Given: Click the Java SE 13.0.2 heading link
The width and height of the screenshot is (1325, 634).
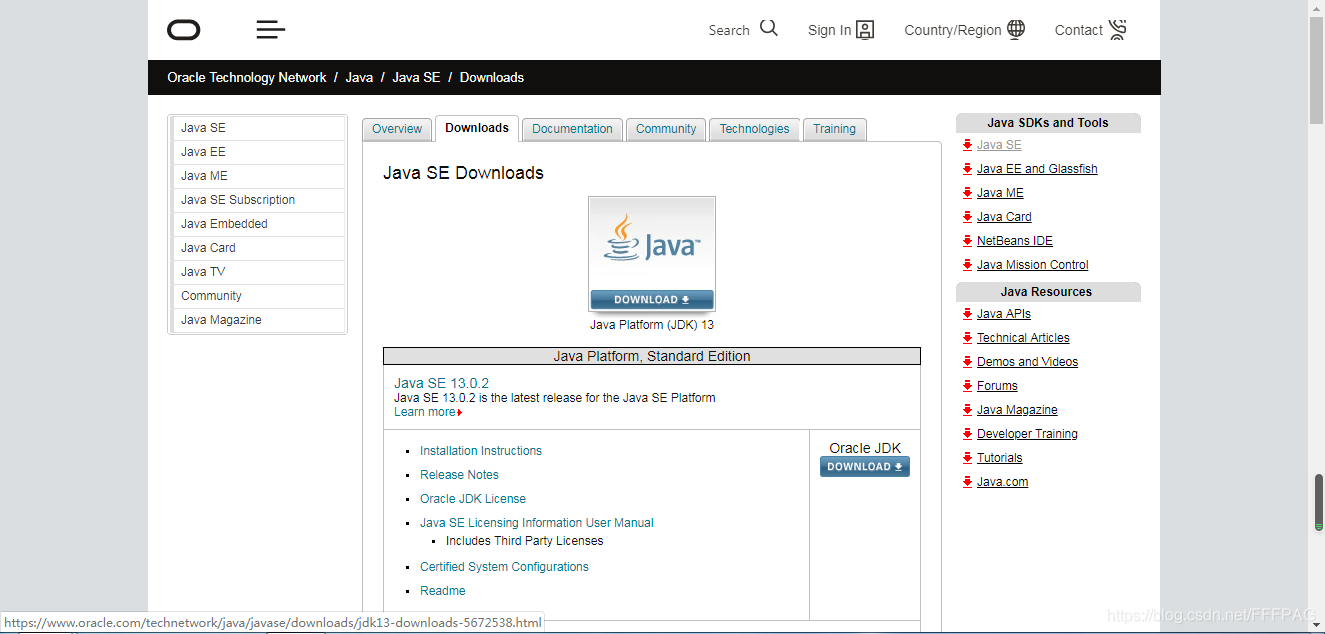Looking at the screenshot, I should [441, 383].
